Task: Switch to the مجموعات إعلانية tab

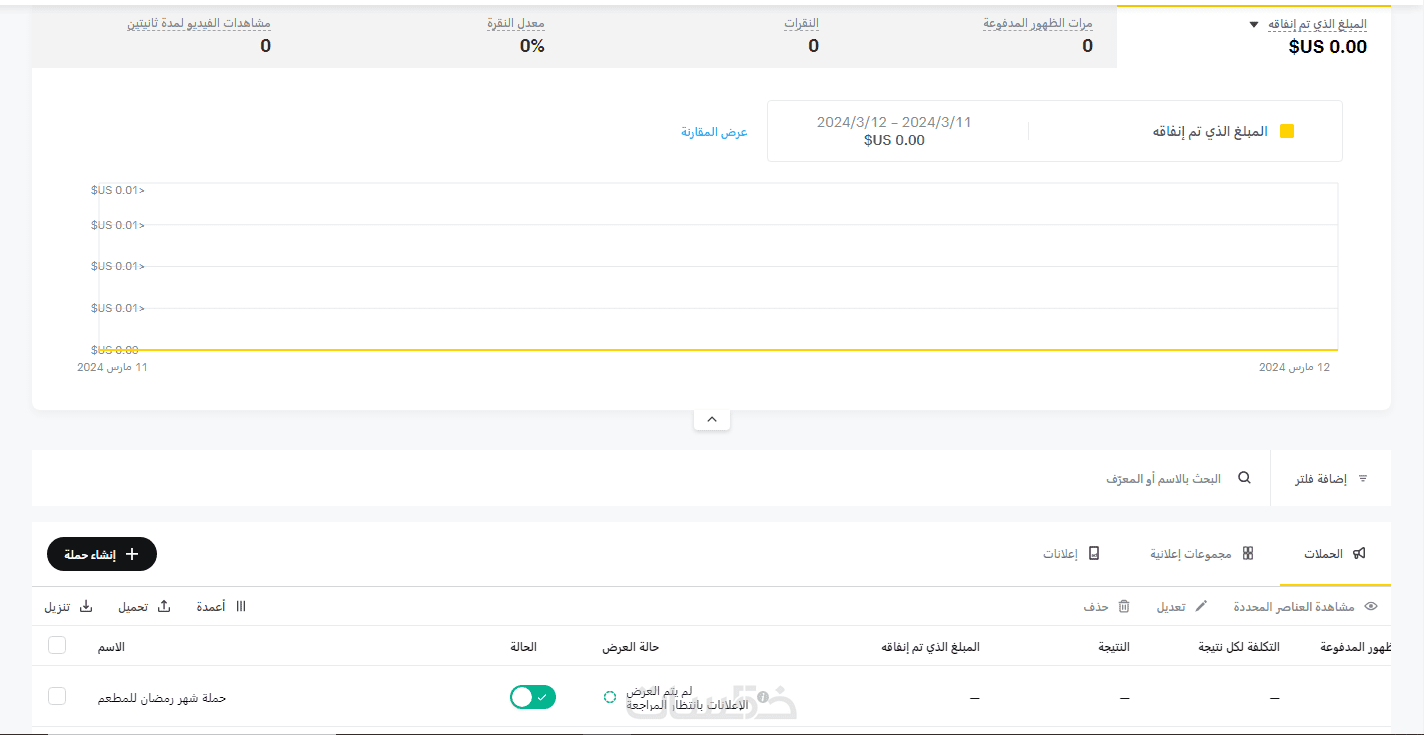Action: tap(1201, 553)
